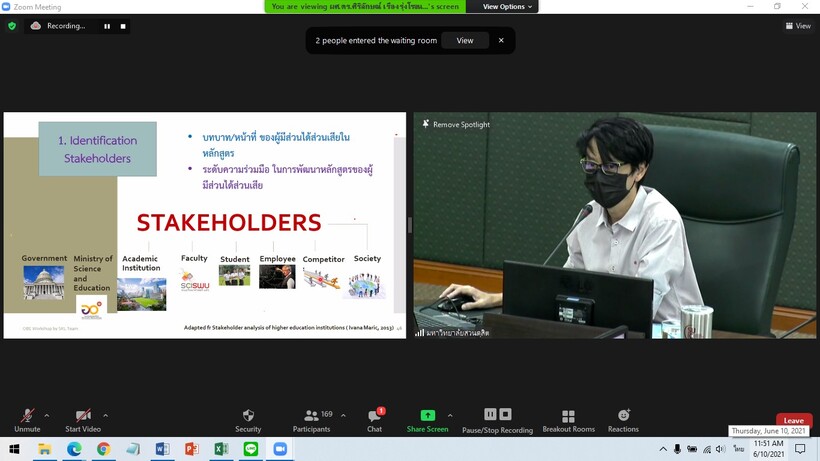Click the shared screen banner text
The image size is (820, 461).
coord(365,6)
